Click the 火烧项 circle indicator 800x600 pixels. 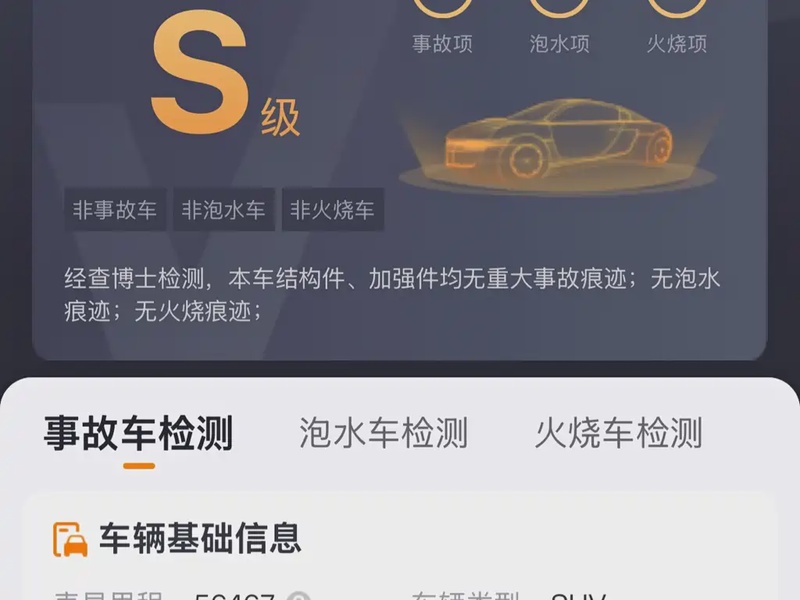point(677,7)
